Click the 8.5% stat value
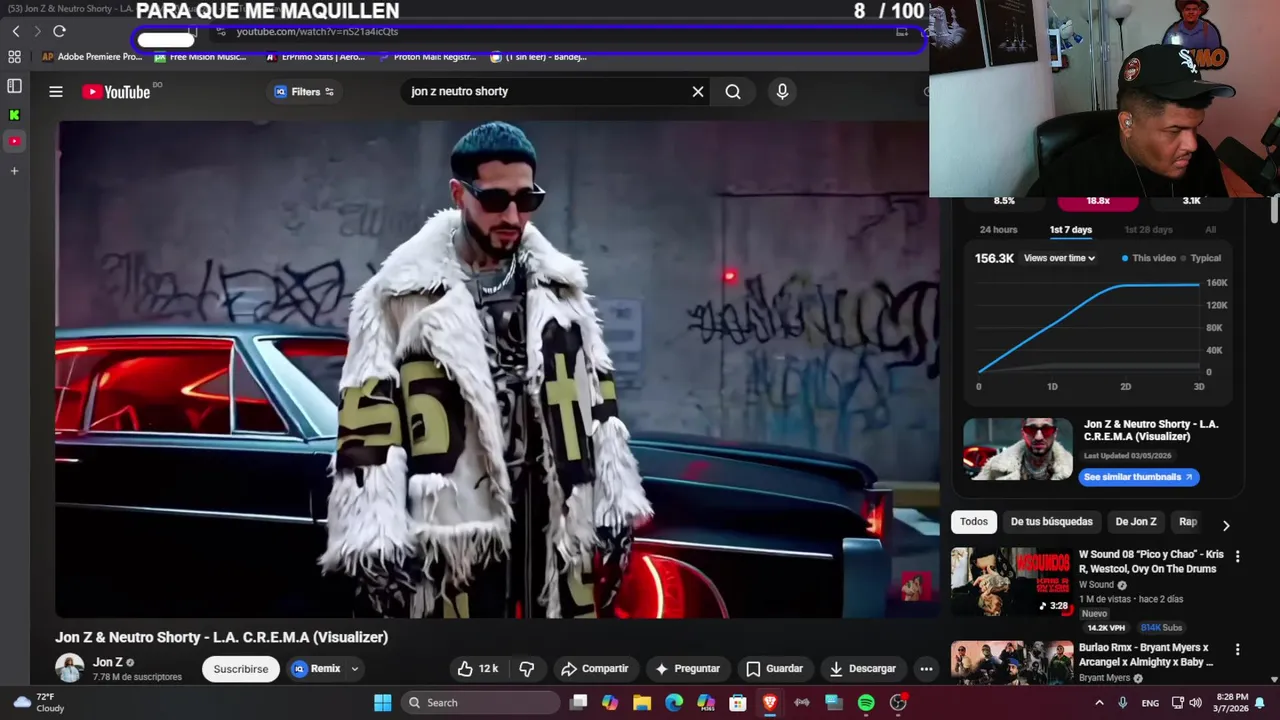The height and width of the screenshot is (720, 1280). click(1004, 201)
